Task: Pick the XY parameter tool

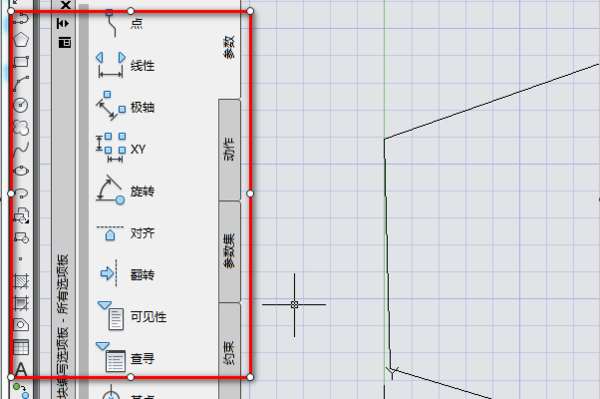Action: [122, 149]
